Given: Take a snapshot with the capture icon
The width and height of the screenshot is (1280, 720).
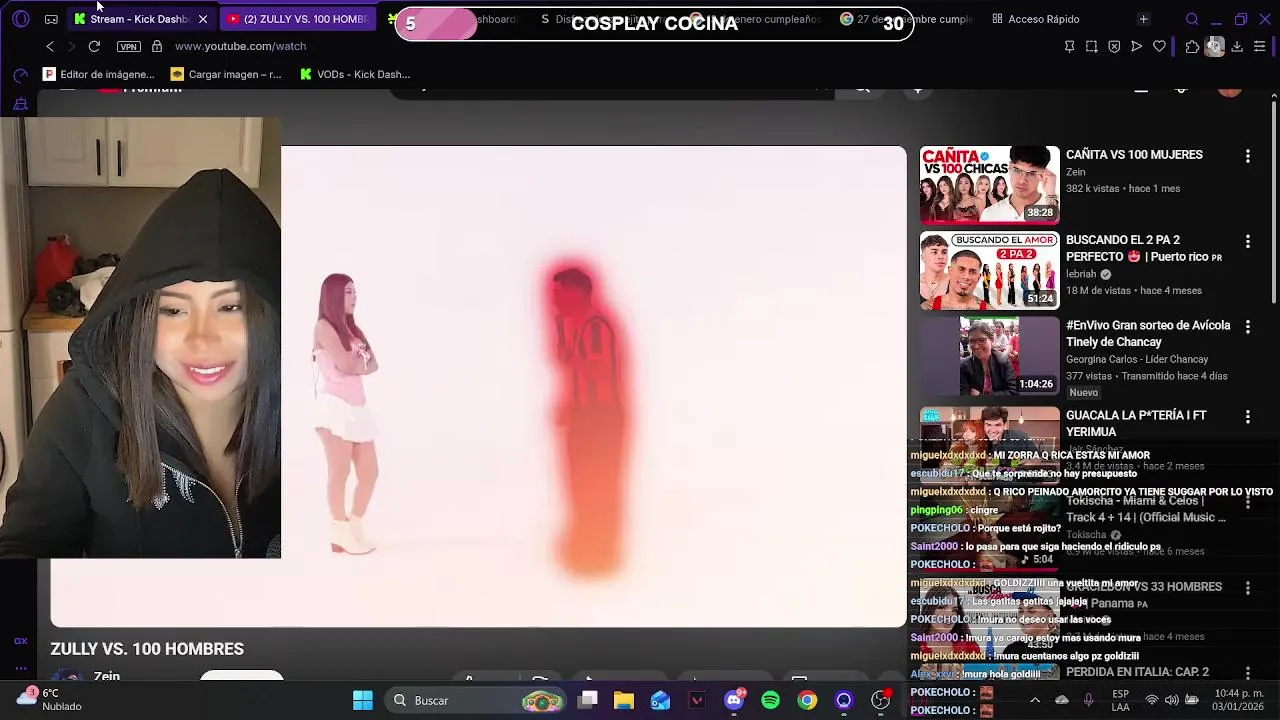Looking at the screenshot, I should pos(1091,46).
